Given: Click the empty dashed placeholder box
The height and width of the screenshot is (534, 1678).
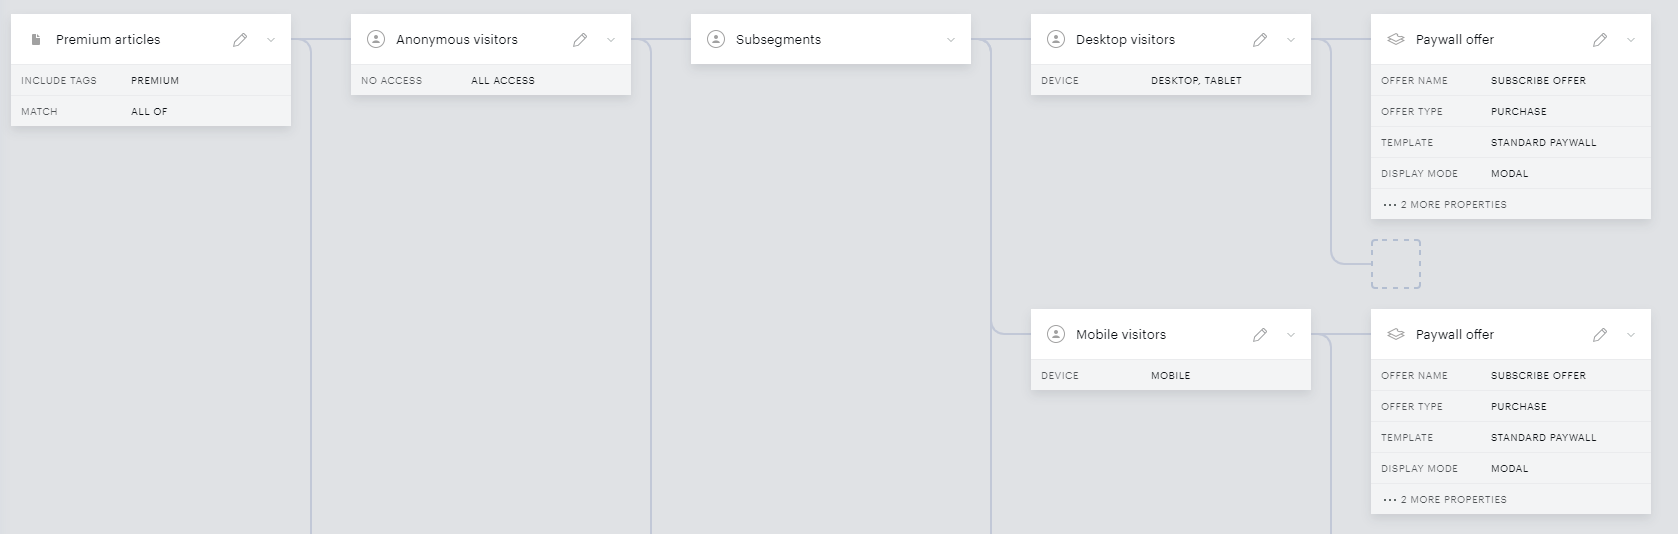Looking at the screenshot, I should [1396, 264].
